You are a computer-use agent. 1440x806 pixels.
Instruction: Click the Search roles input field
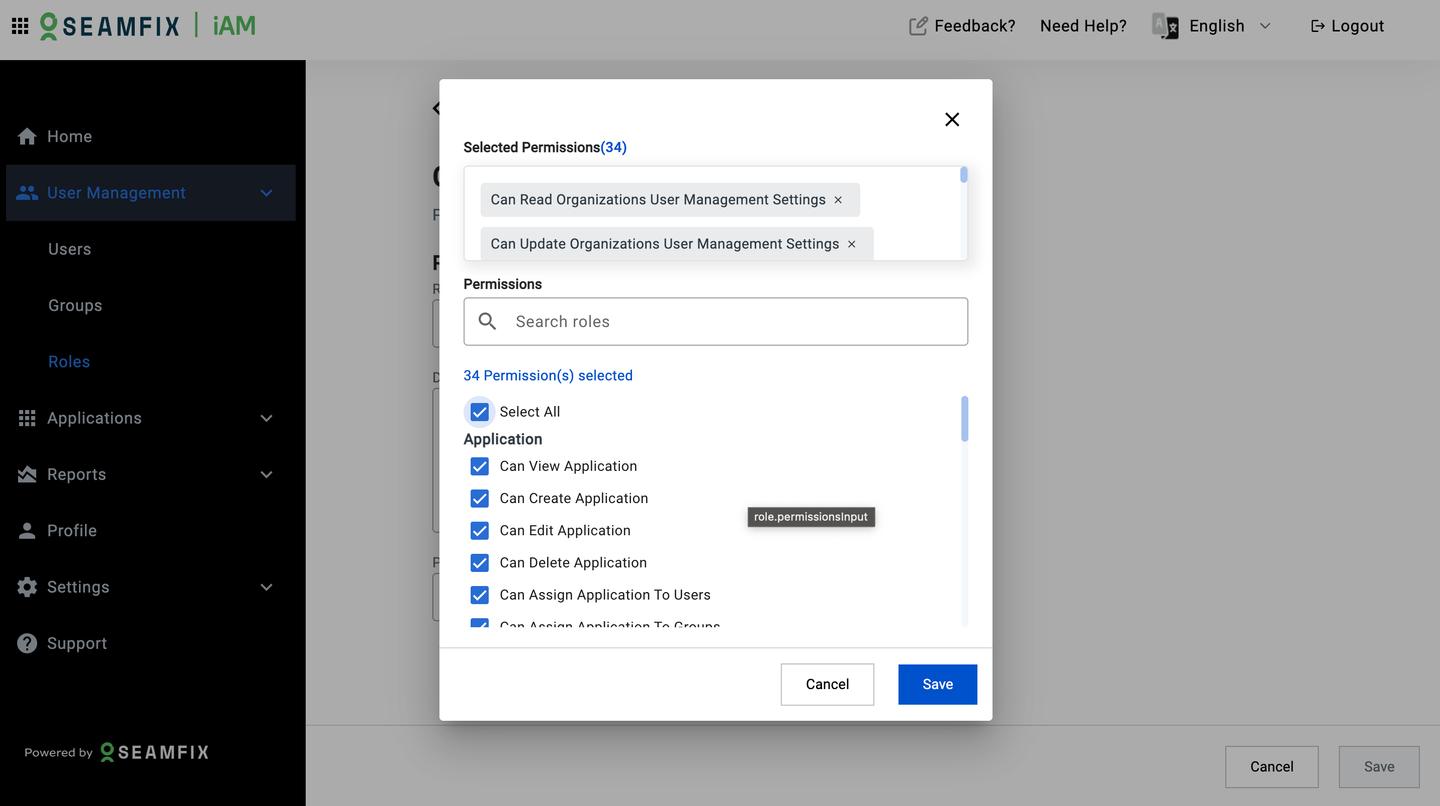point(716,321)
